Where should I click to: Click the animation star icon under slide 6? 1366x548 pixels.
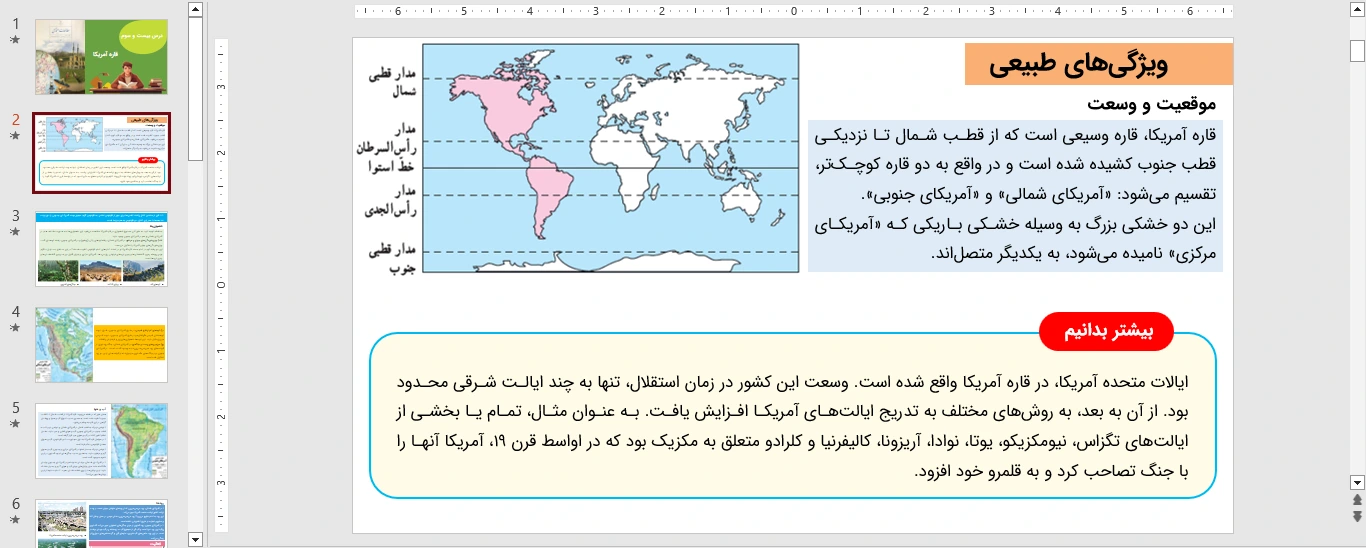tap(14, 520)
